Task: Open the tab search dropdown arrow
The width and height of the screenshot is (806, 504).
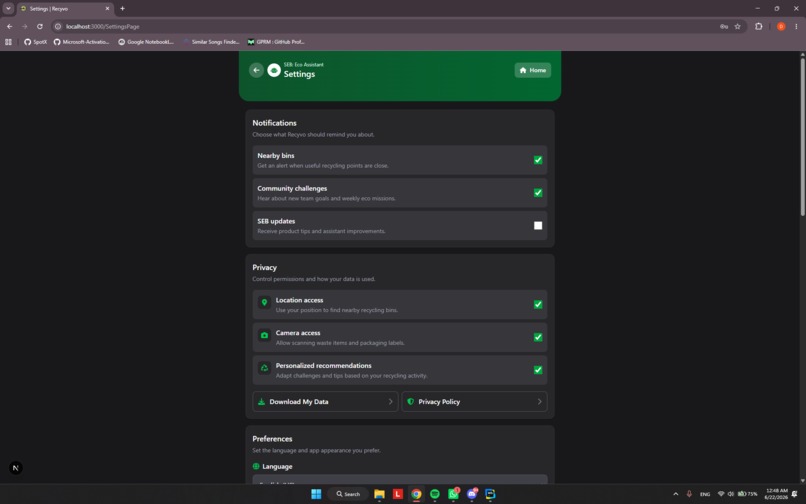Action: point(8,8)
